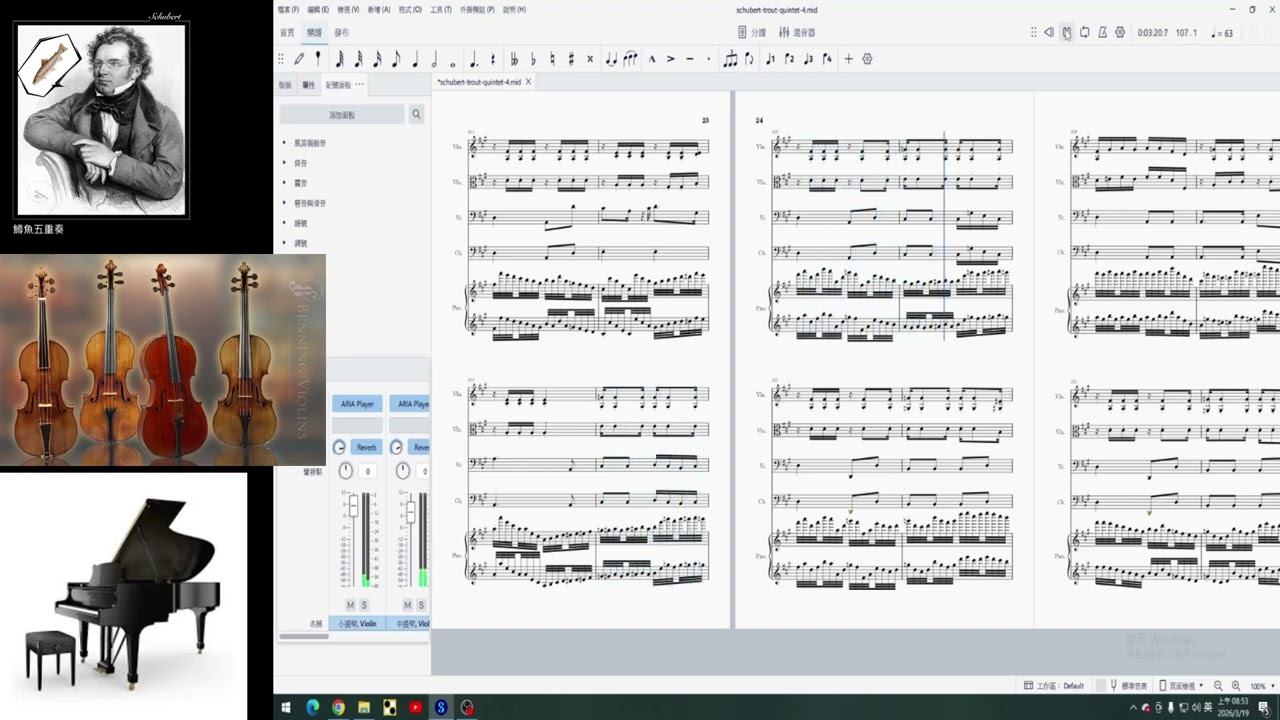Toggle the play button in the playback toolbar
The height and width of the screenshot is (720, 1280).
click(x=1067, y=33)
